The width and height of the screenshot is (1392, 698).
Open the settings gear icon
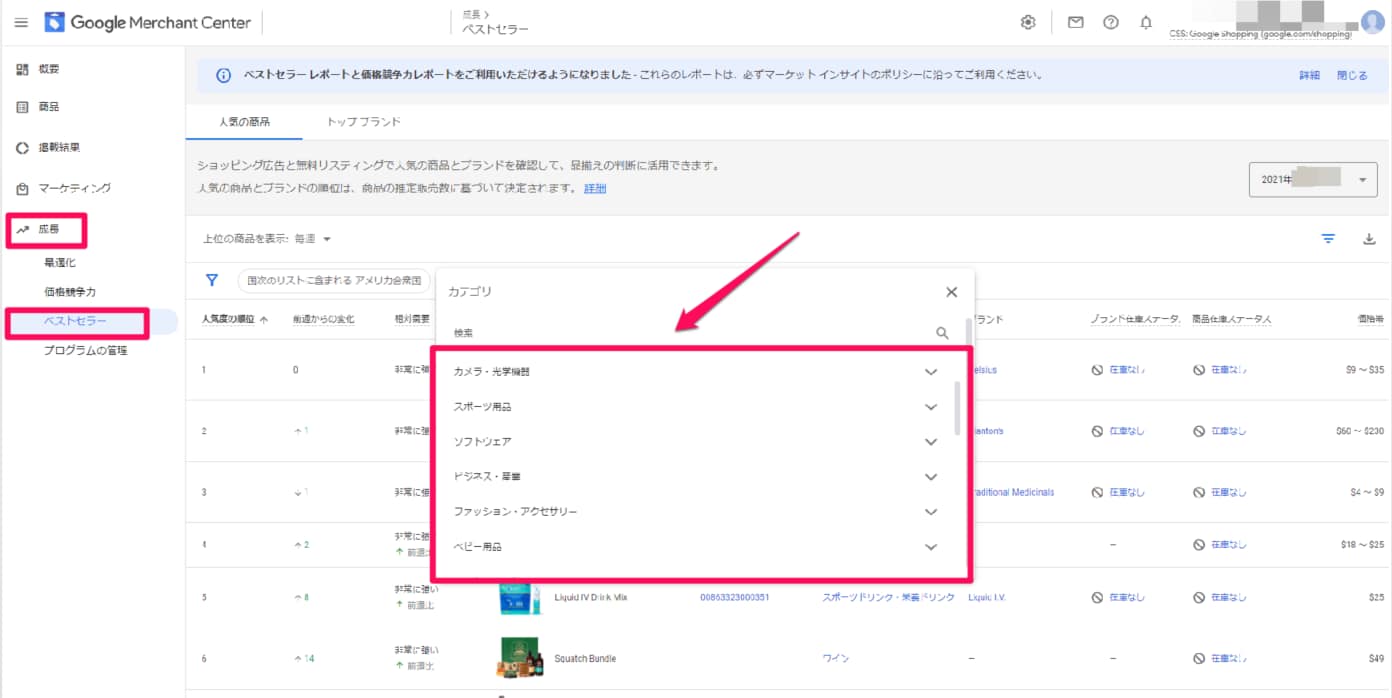click(x=1027, y=22)
